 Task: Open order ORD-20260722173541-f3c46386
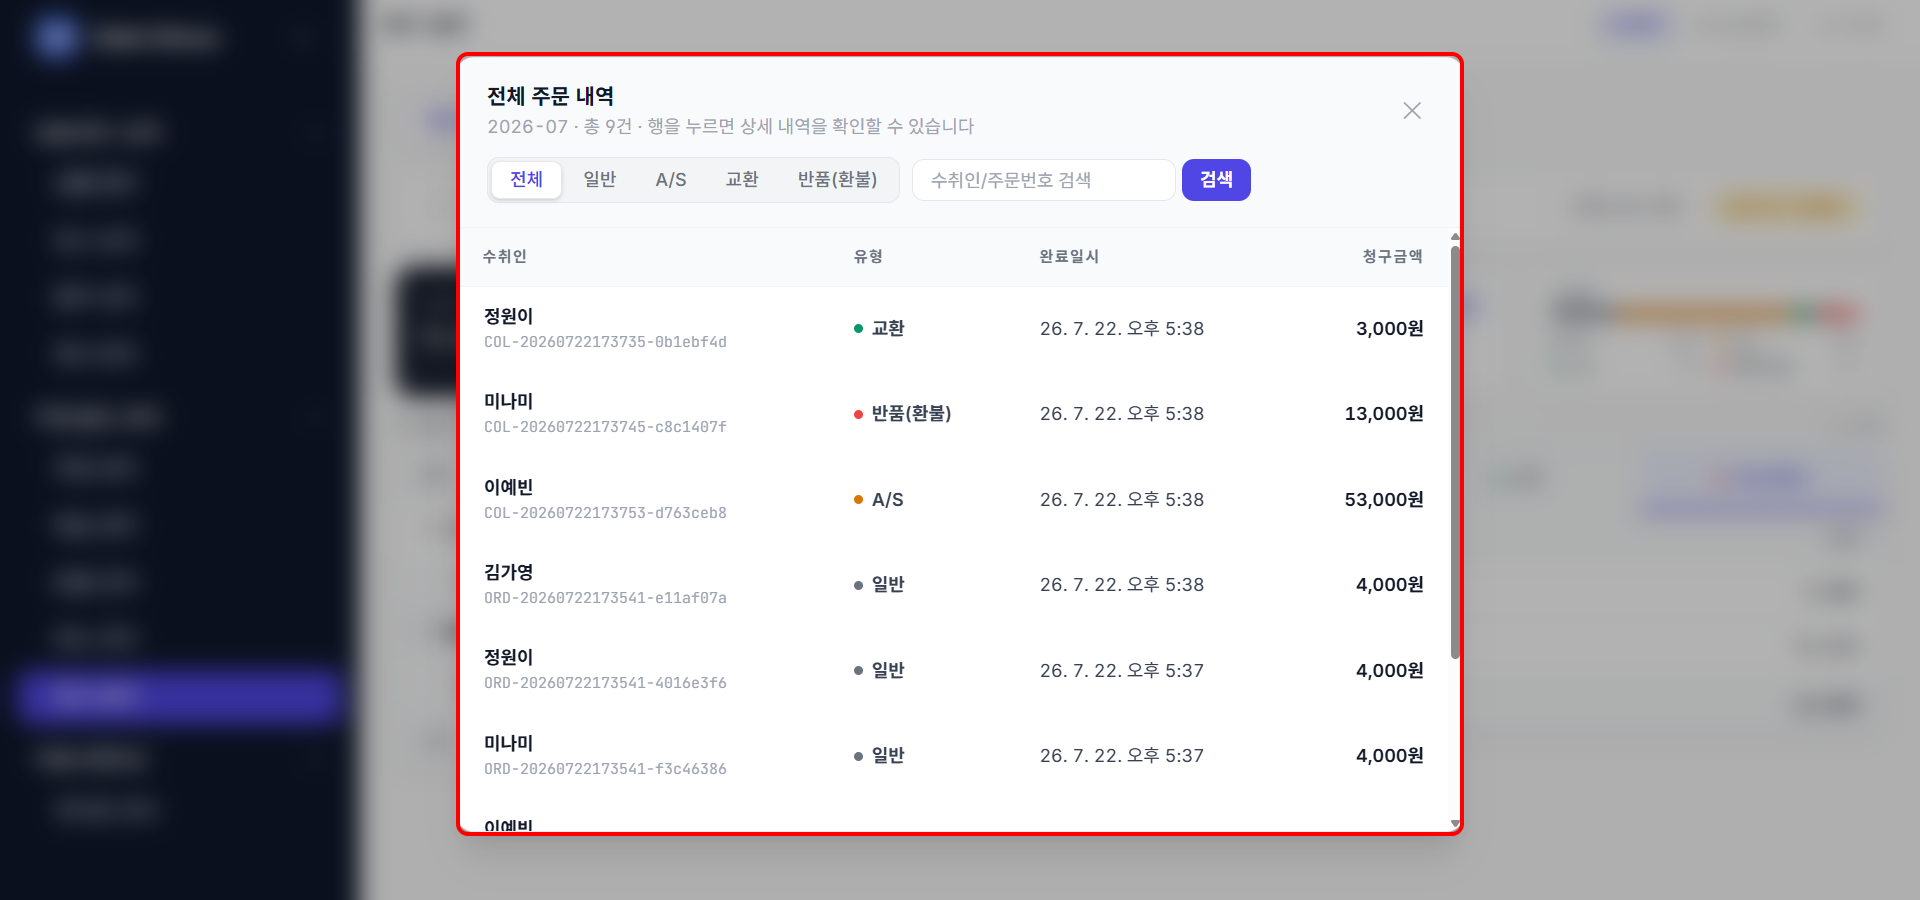coord(954,756)
